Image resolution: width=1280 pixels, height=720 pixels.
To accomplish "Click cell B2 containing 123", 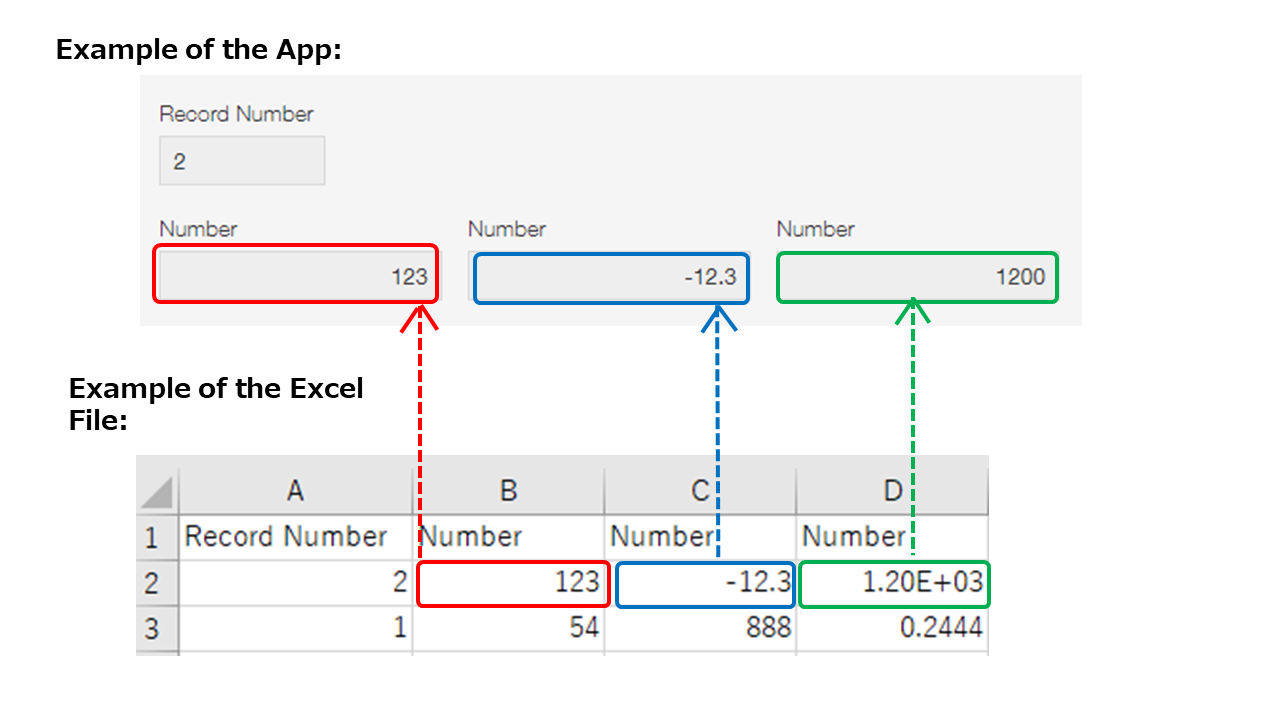I will 512,583.
